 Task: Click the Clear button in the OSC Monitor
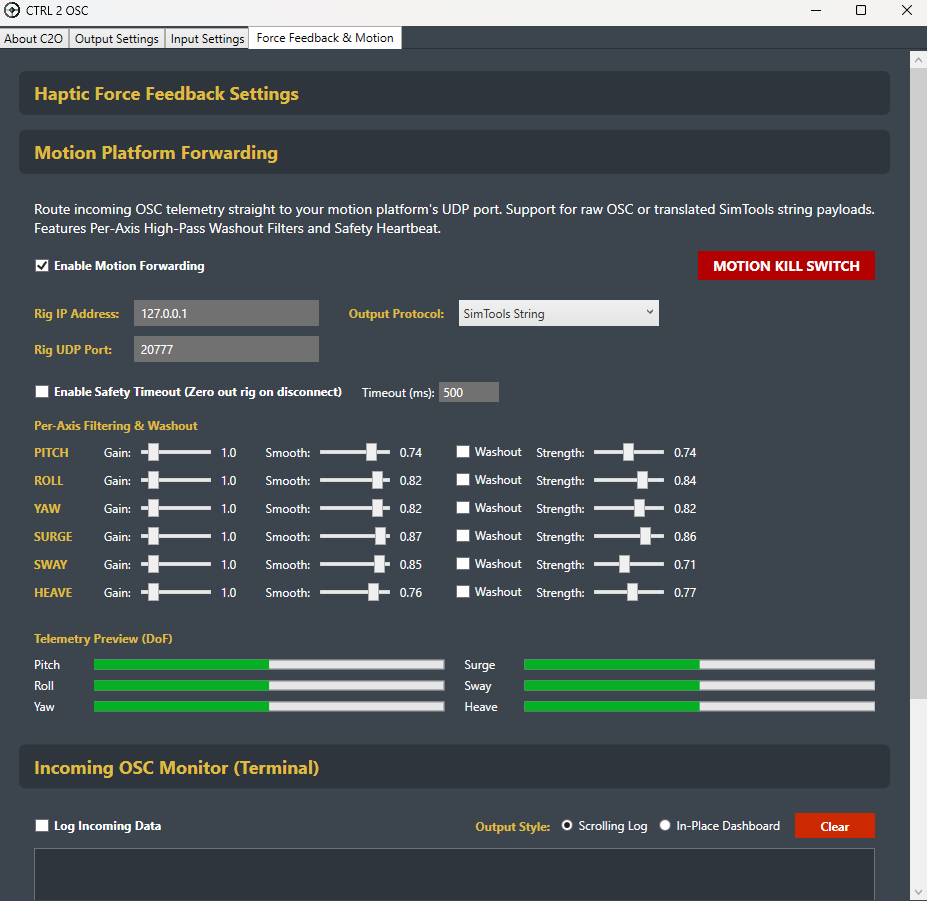[x=834, y=825]
